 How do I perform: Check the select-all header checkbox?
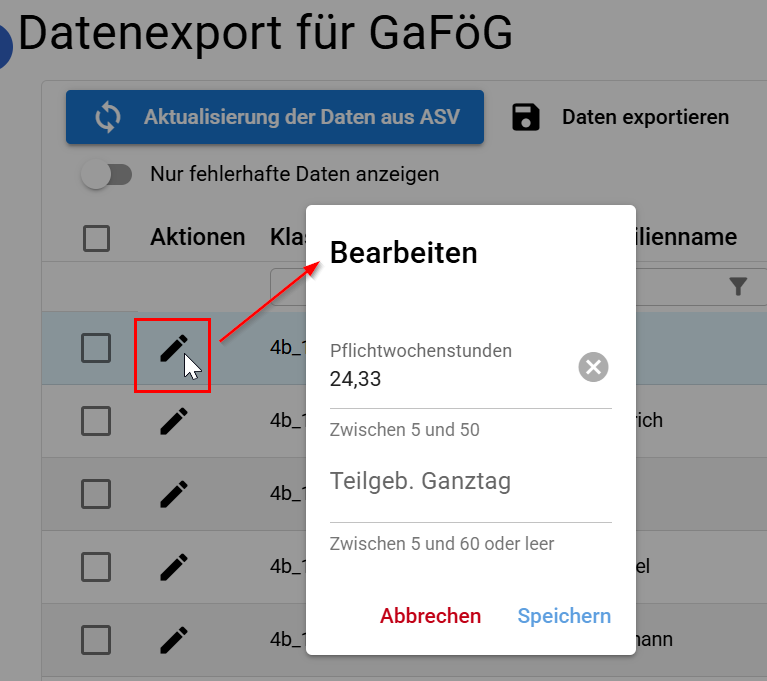coord(96,238)
